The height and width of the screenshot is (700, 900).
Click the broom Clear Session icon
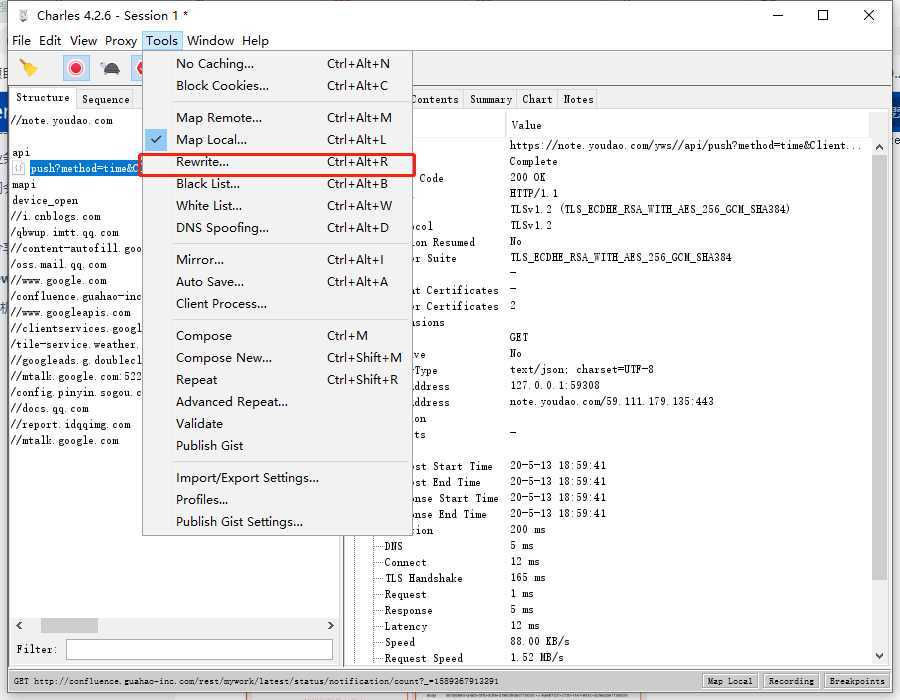click(28, 68)
